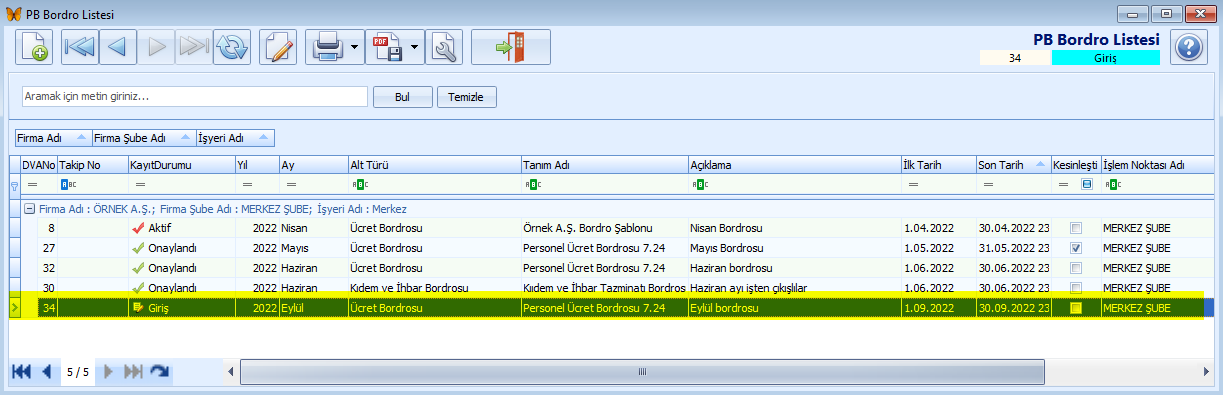Toggle Kesinleşti for Kıdem ve İhbar row
This screenshot has height=395, width=1223.
(x=1075, y=287)
